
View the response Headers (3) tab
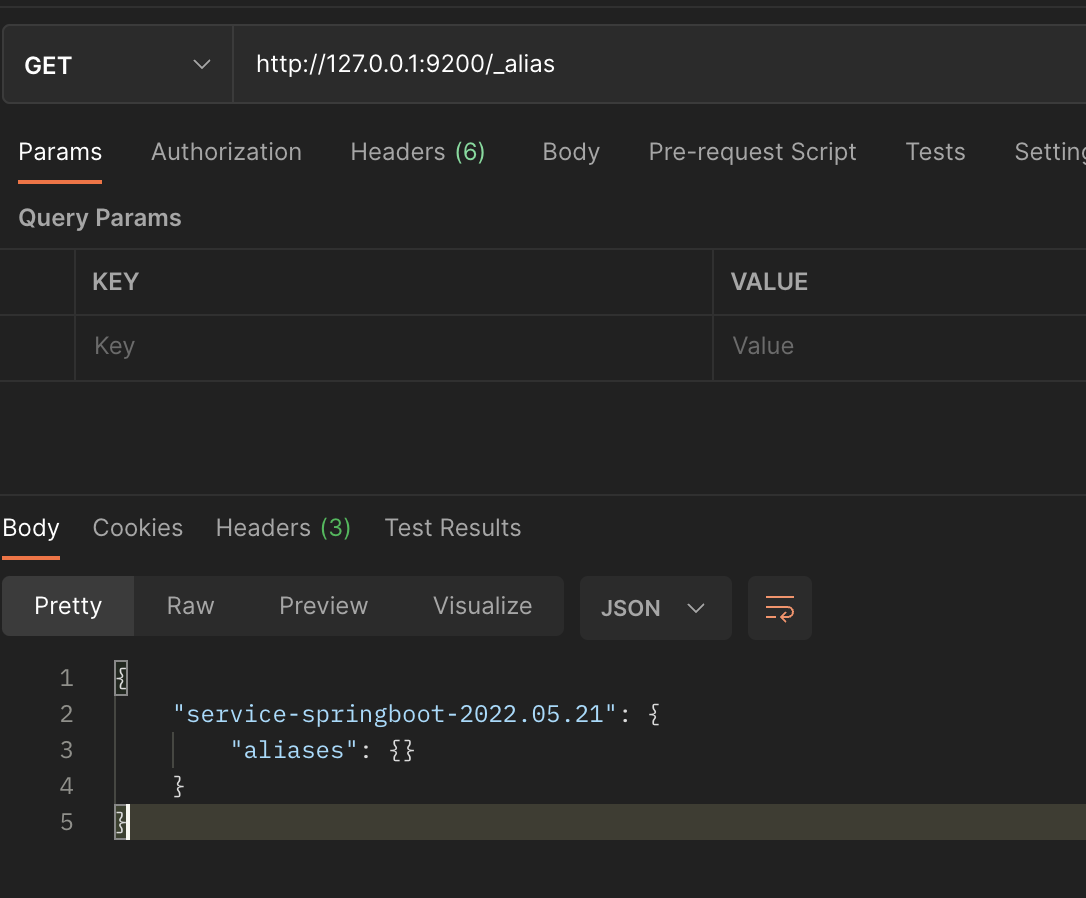(283, 528)
